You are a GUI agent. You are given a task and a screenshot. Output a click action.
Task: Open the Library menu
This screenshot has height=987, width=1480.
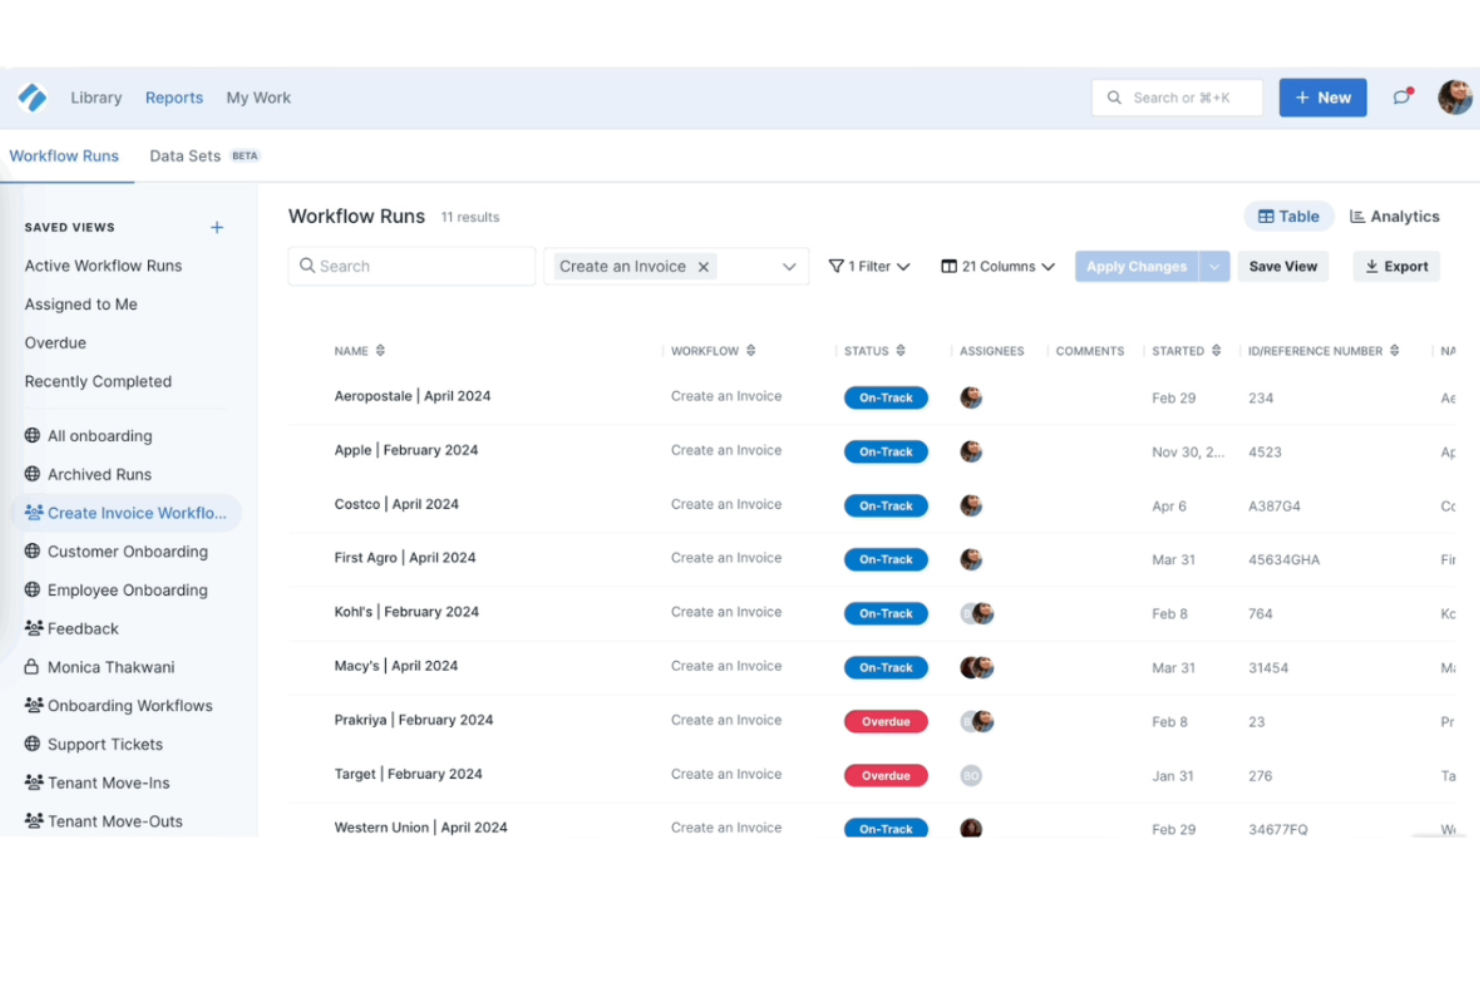click(96, 97)
